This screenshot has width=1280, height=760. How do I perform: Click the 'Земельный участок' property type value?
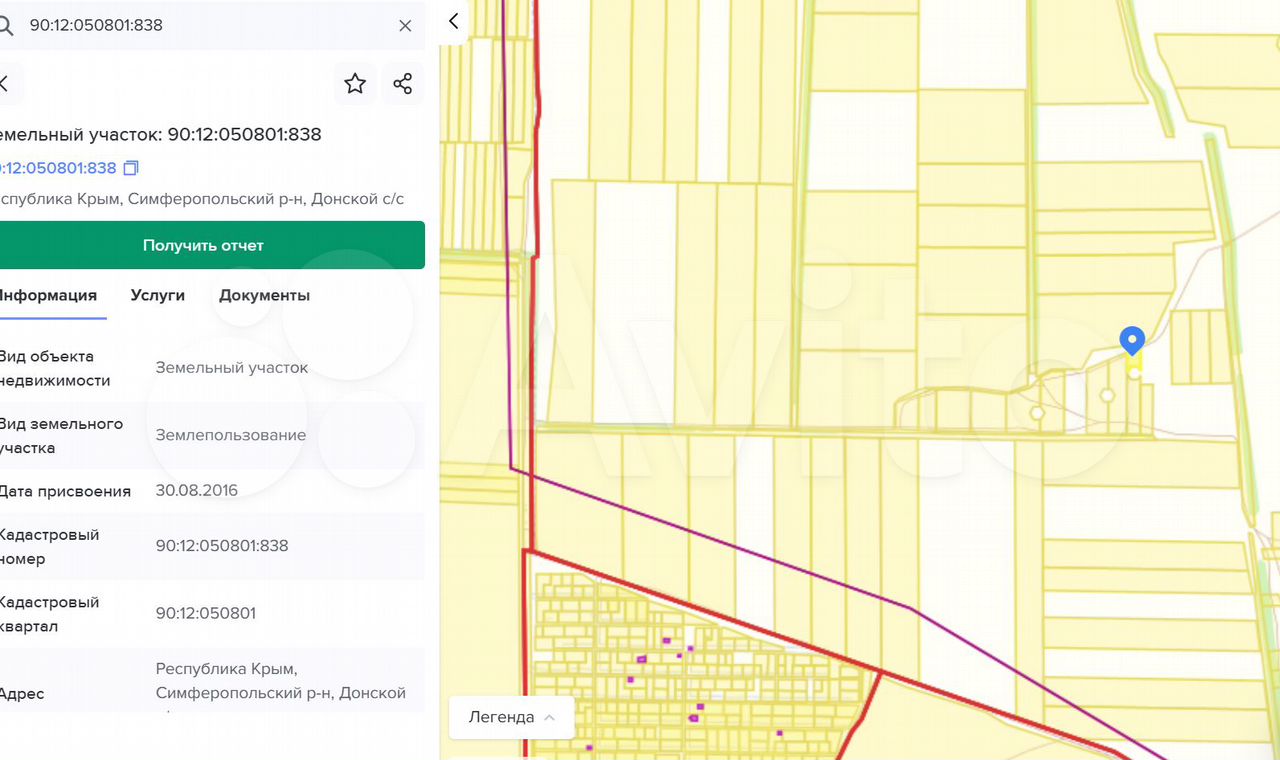point(232,368)
